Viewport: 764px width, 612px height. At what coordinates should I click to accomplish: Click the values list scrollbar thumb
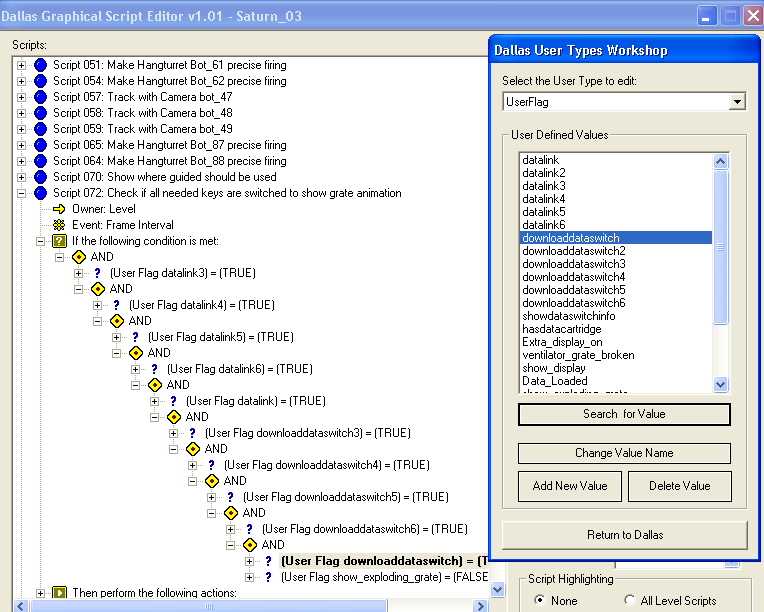point(720,247)
